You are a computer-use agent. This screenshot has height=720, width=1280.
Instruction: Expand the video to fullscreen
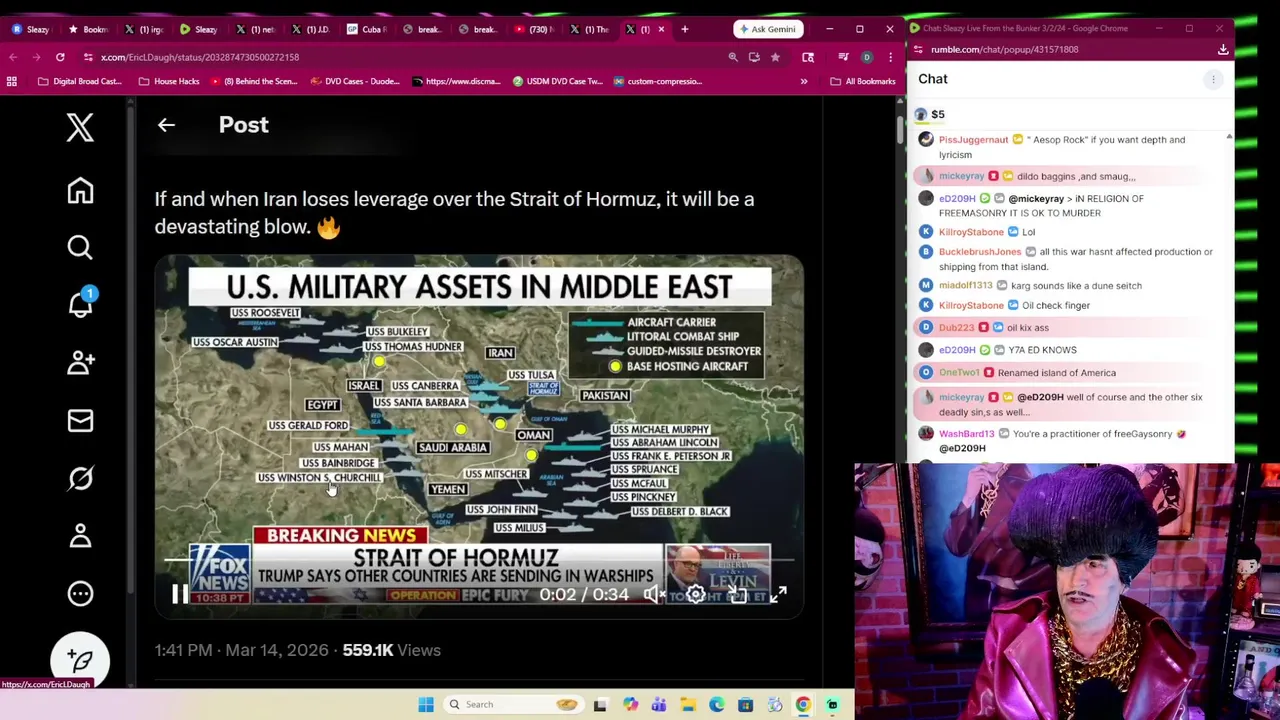[x=778, y=594]
